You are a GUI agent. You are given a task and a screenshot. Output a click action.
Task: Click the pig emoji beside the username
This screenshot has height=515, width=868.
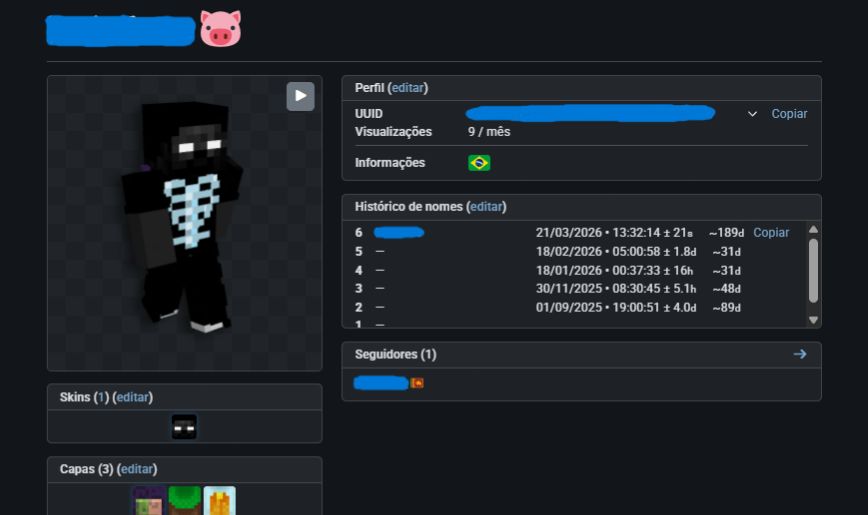(x=220, y=28)
